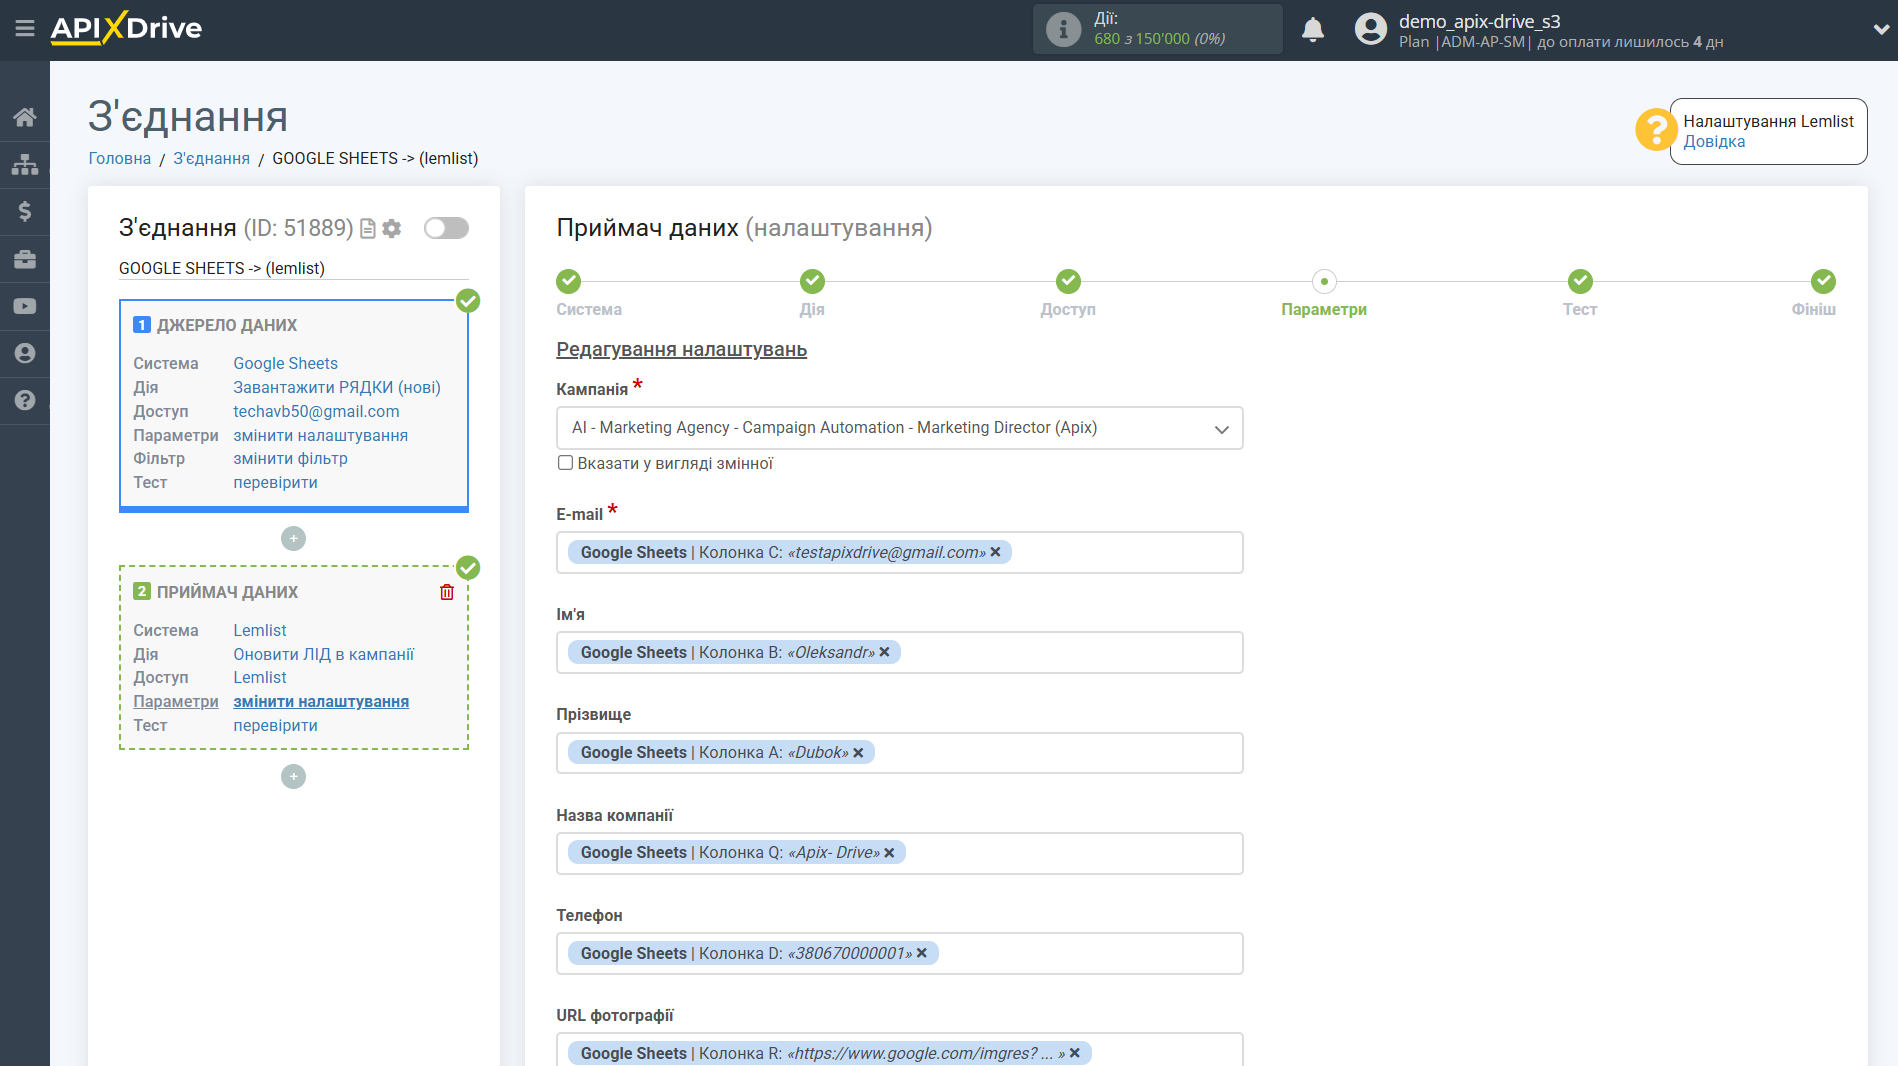Click source 'змінити налаштування' link
Viewport: 1898px width, 1066px height.
tap(321, 435)
